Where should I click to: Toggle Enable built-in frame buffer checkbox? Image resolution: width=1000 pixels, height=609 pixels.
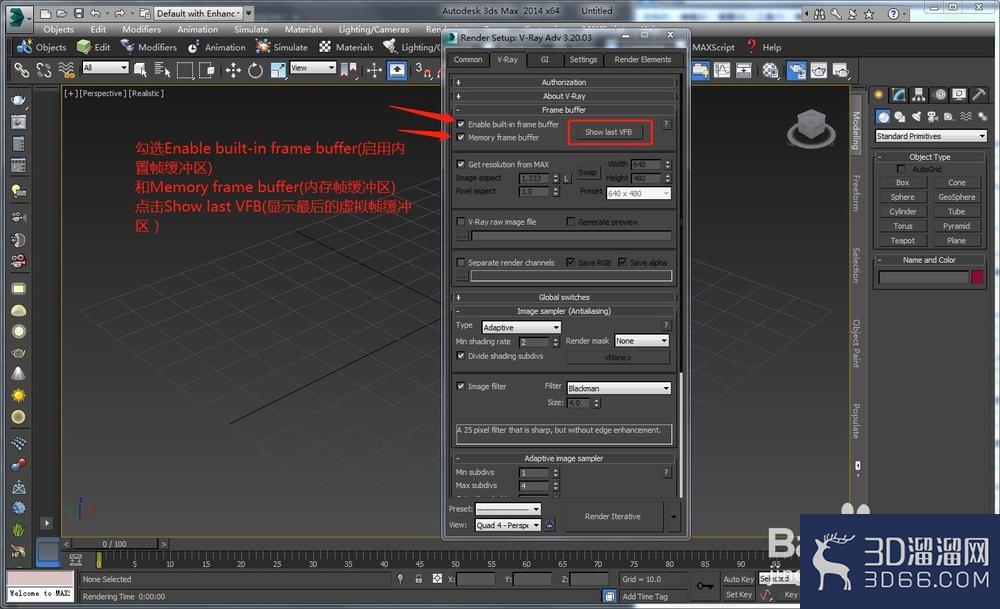pos(461,124)
